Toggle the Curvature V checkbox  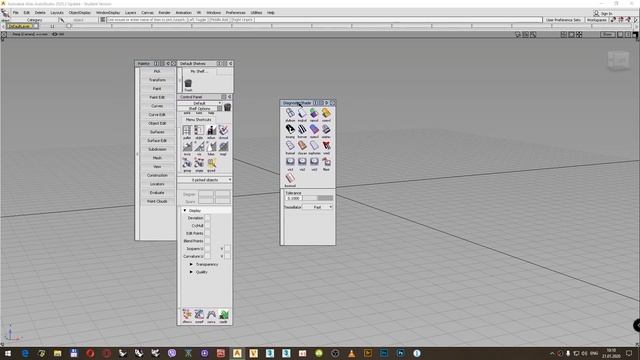[x=227, y=256]
